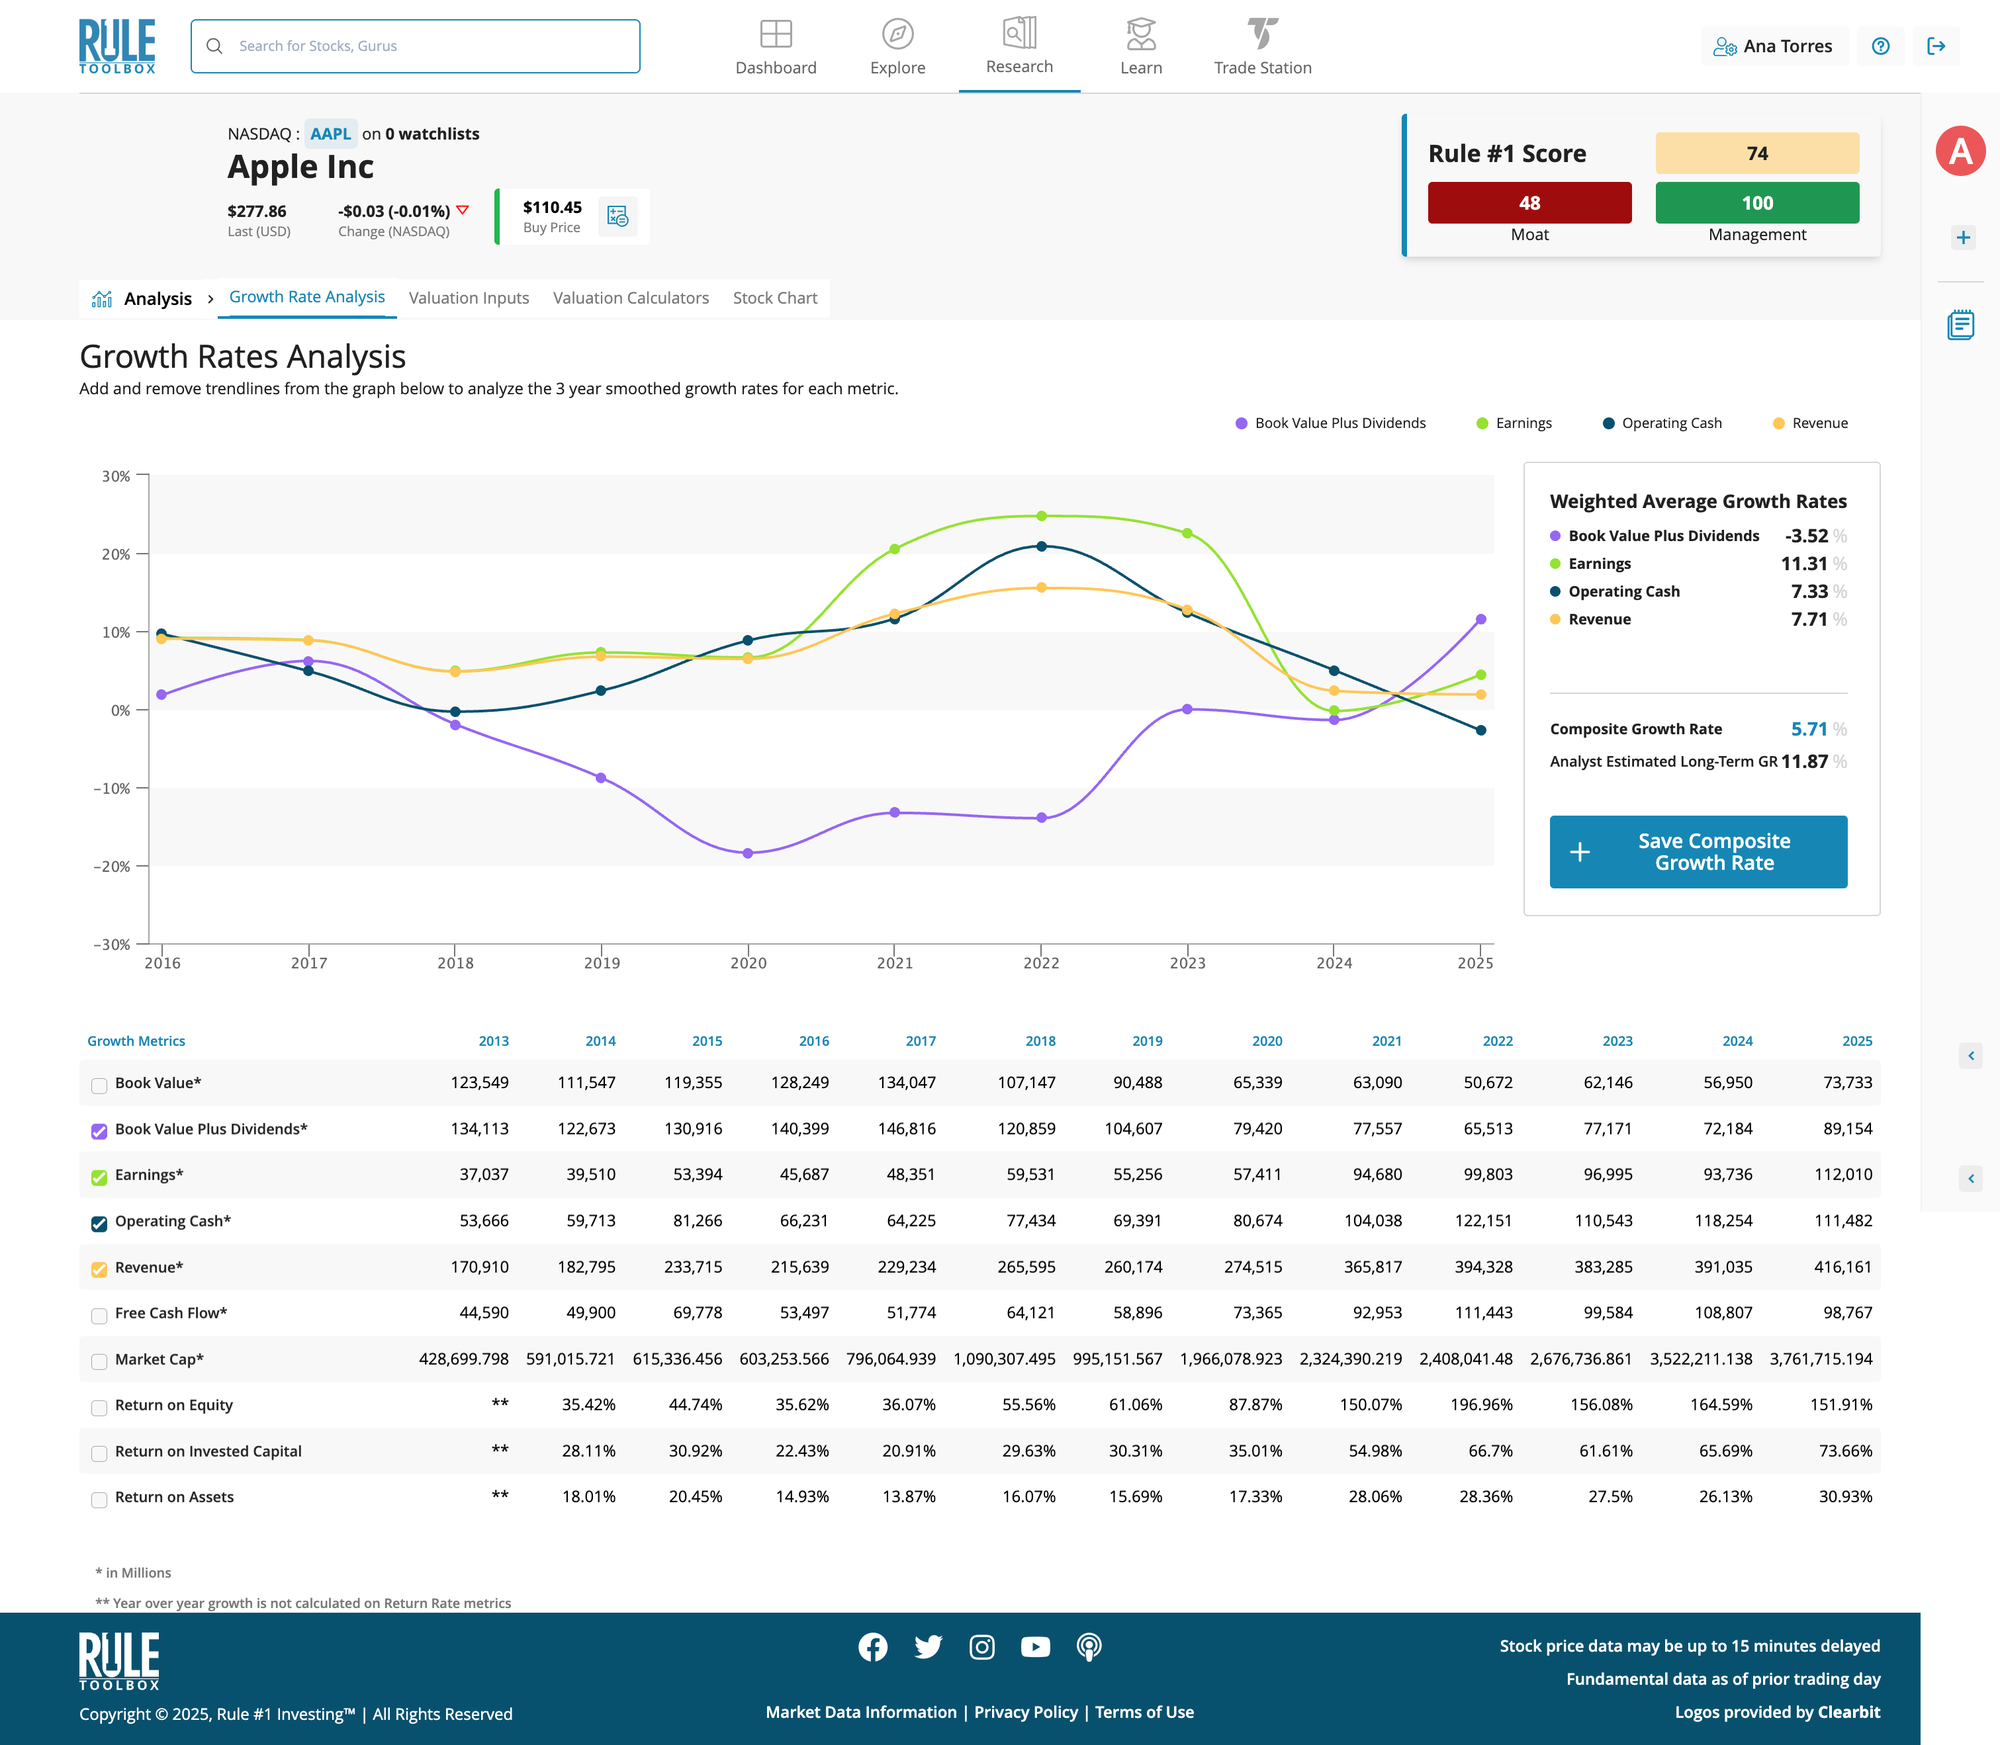Viewport: 2000px width, 1745px height.
Task: Click the search magnifier icon
Action: coord(214,46)
